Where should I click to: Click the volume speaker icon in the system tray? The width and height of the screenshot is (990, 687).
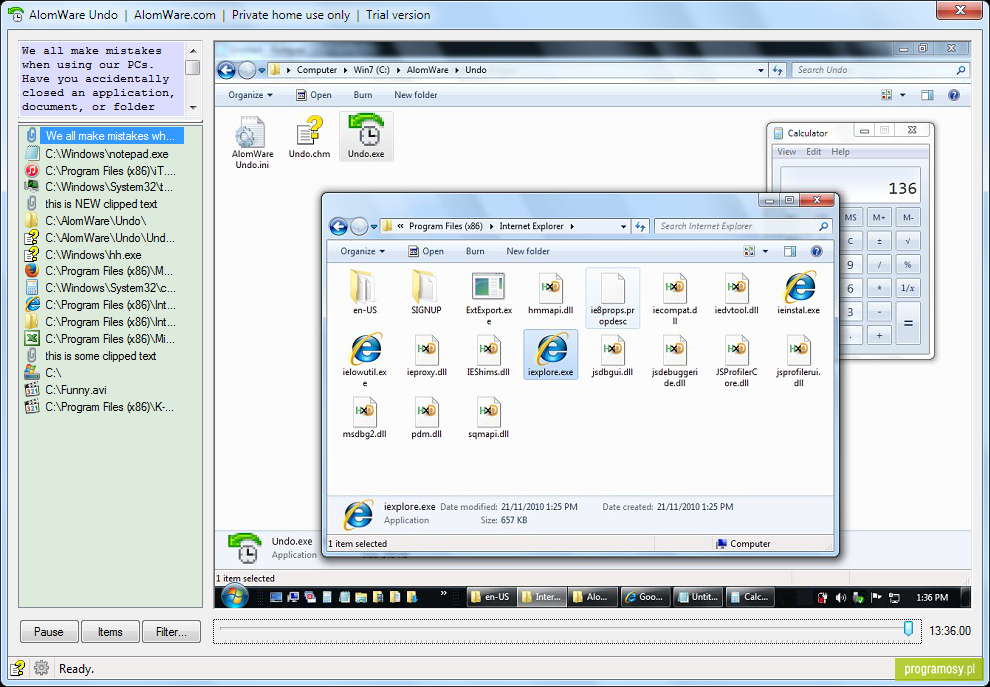(x=840, y=597)
